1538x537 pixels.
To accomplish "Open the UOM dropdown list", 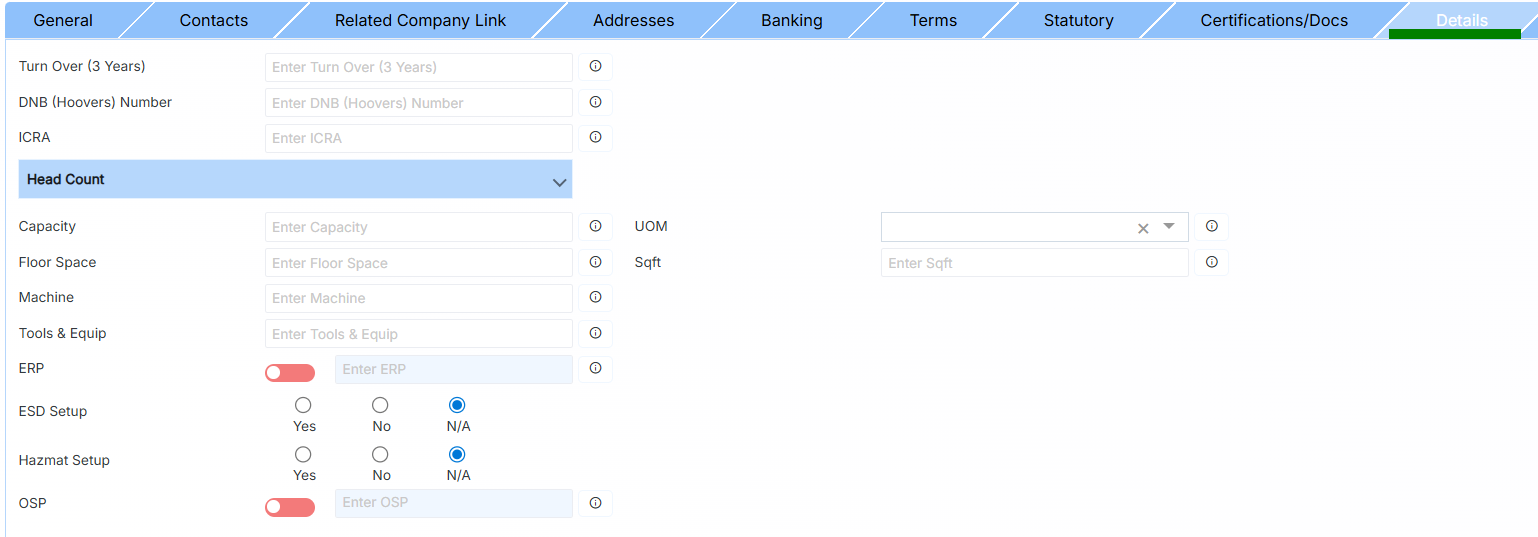I will [1168, 227].
